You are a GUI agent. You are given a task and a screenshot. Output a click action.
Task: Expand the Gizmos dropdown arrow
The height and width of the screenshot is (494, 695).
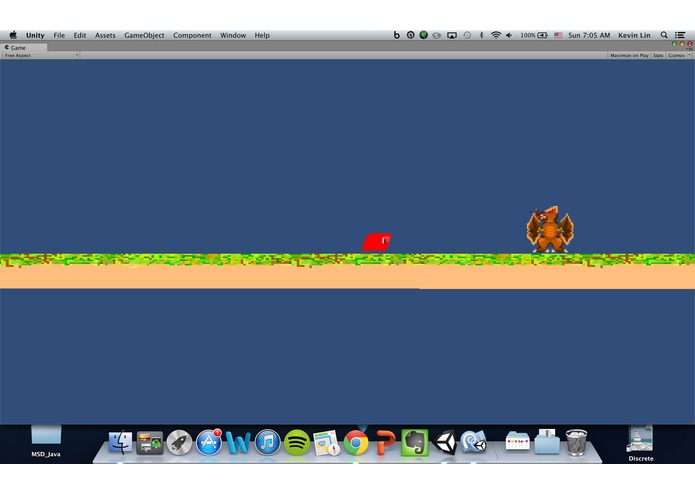(x=689, y=55)
